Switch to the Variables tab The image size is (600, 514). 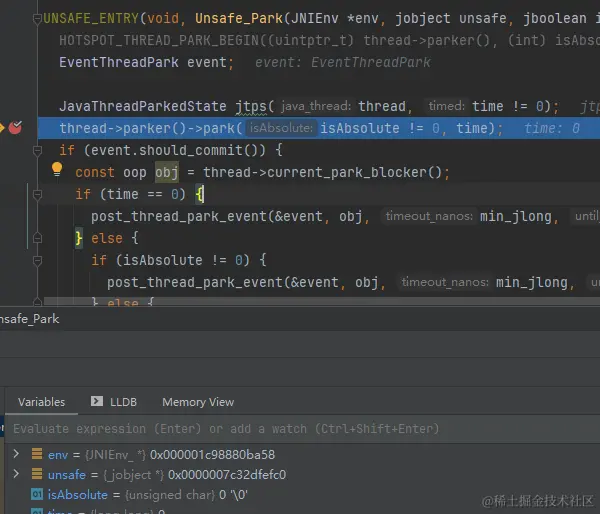[x=41, y=402]
